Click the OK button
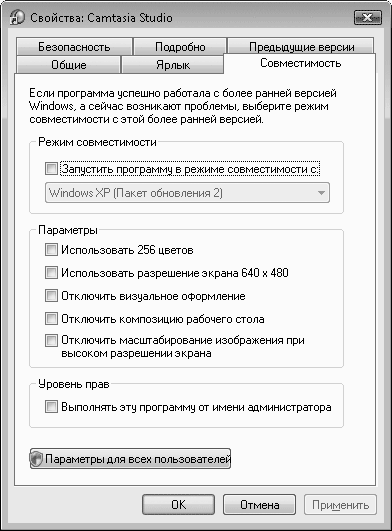This screenshot has width=392, height=531. (x=178, y=505)
